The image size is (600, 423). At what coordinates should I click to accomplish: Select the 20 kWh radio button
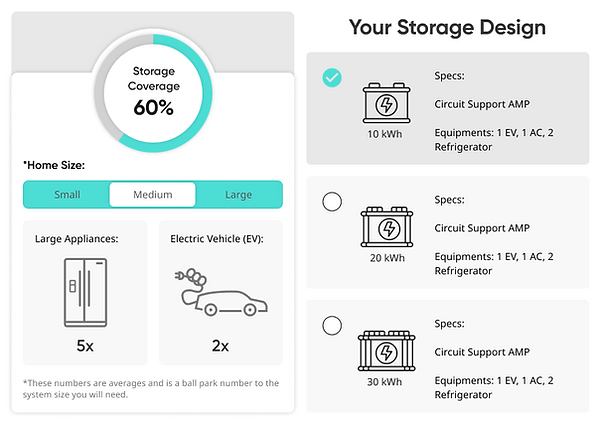pos(332,202)
